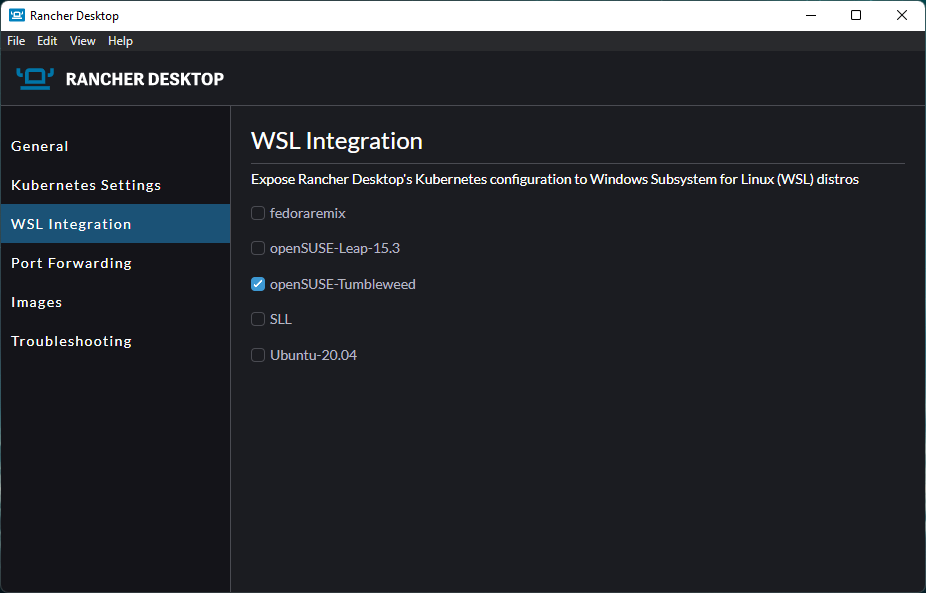Viewport: 926px width, 593px height.
Task: Open the Troubleshooting section
Action: pos(71,341)
